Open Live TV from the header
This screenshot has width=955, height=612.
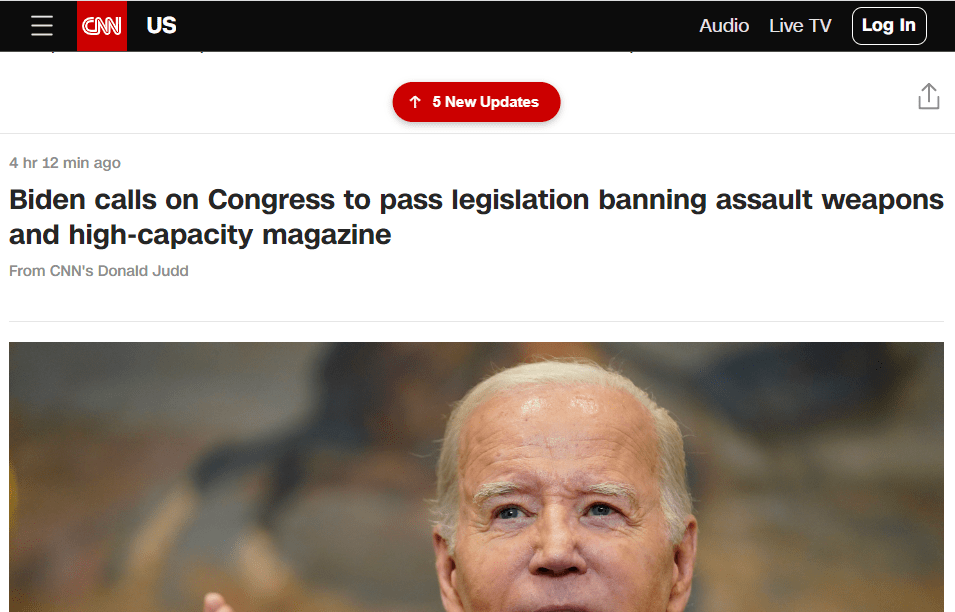[x=800, y=26]
